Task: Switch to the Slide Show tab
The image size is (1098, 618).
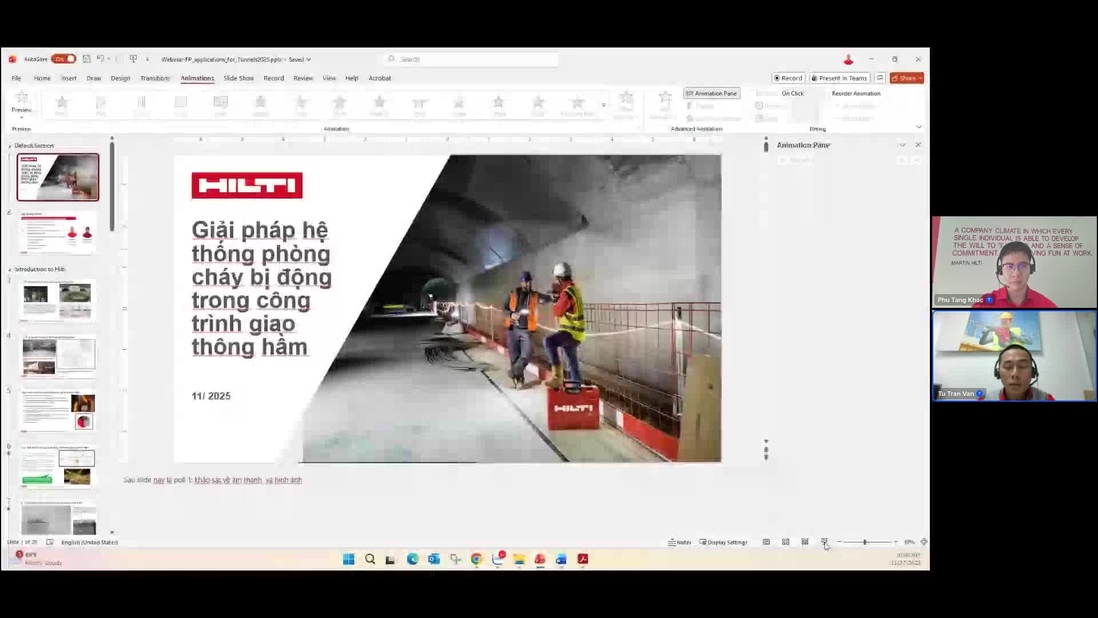Action: pos(238,78)
